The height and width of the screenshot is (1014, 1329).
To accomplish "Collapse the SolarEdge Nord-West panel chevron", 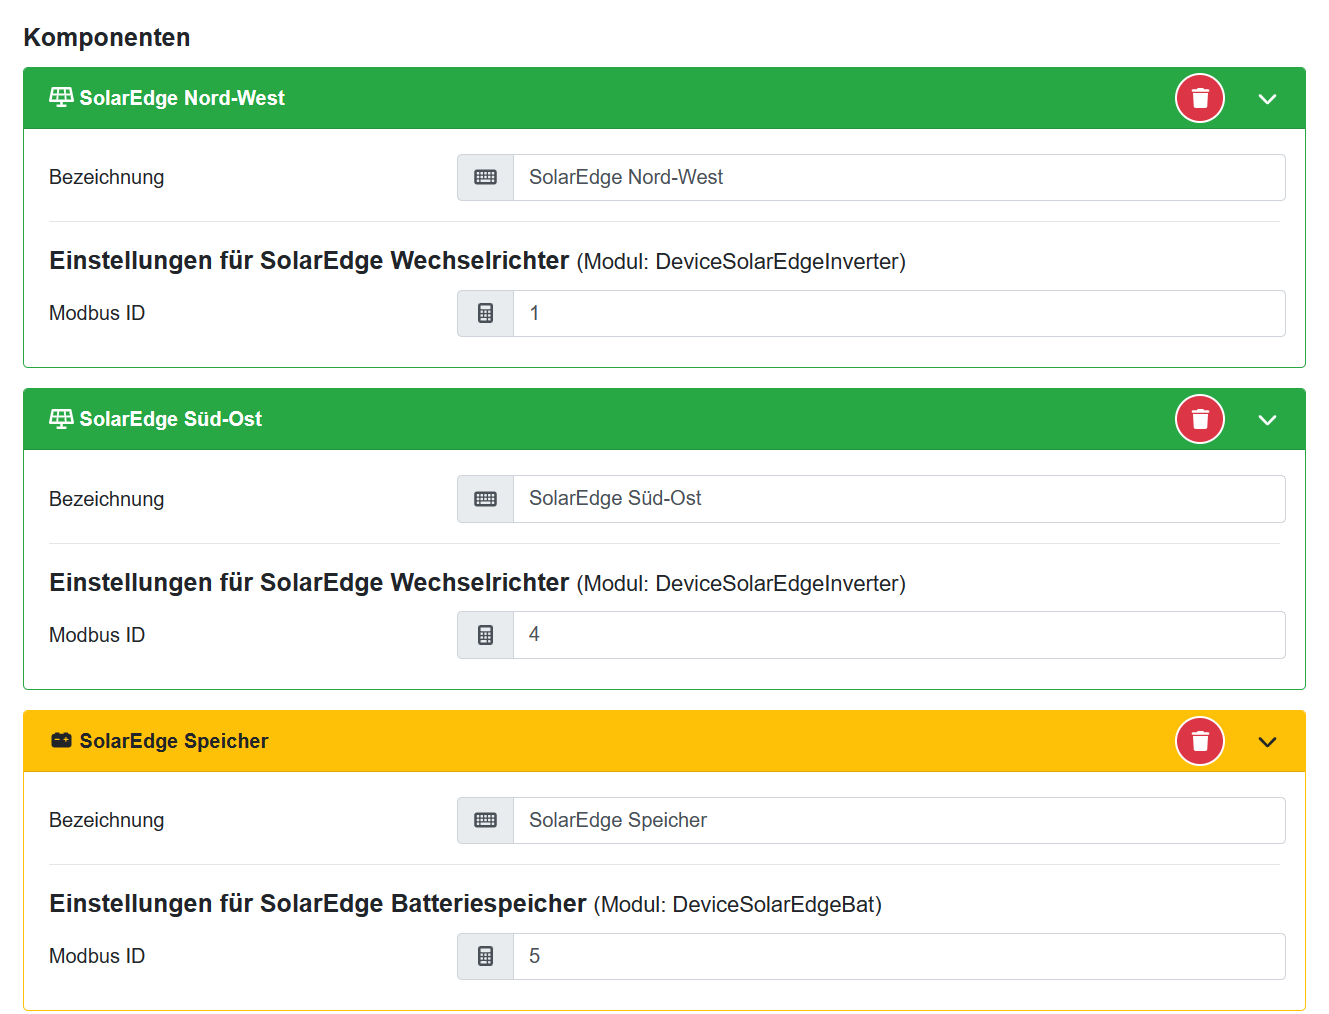I will click(1267, 99).
